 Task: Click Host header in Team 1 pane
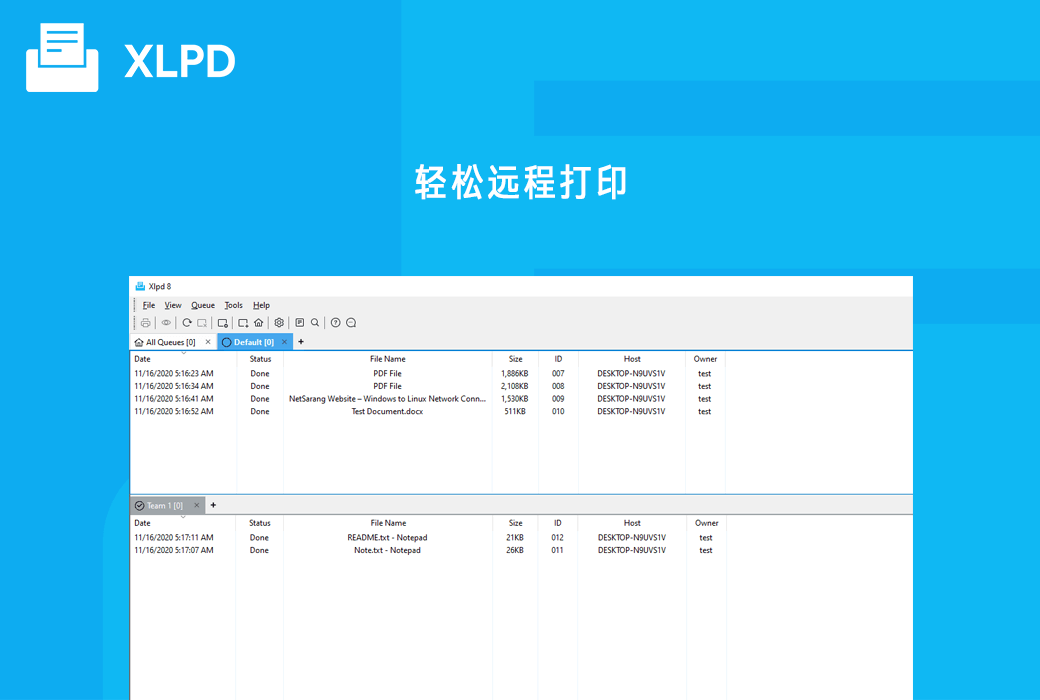click(x=632, y=523)
